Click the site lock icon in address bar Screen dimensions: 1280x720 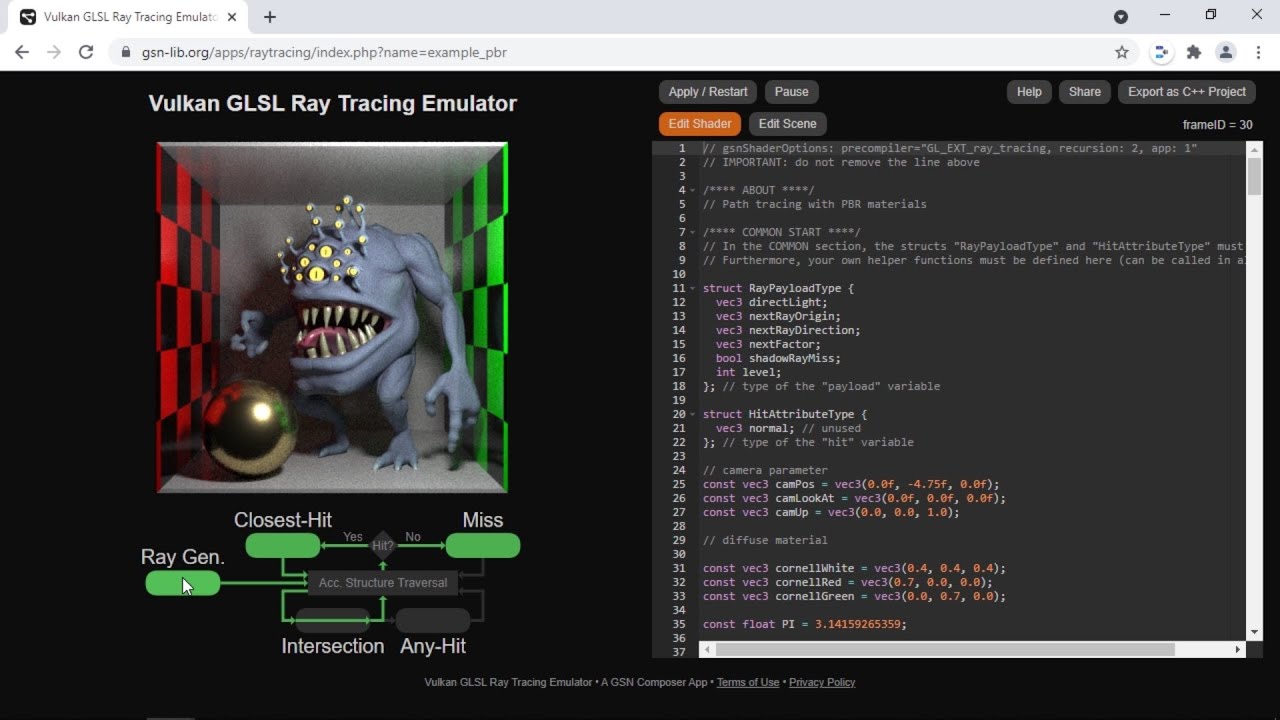(x=126, y=52)
